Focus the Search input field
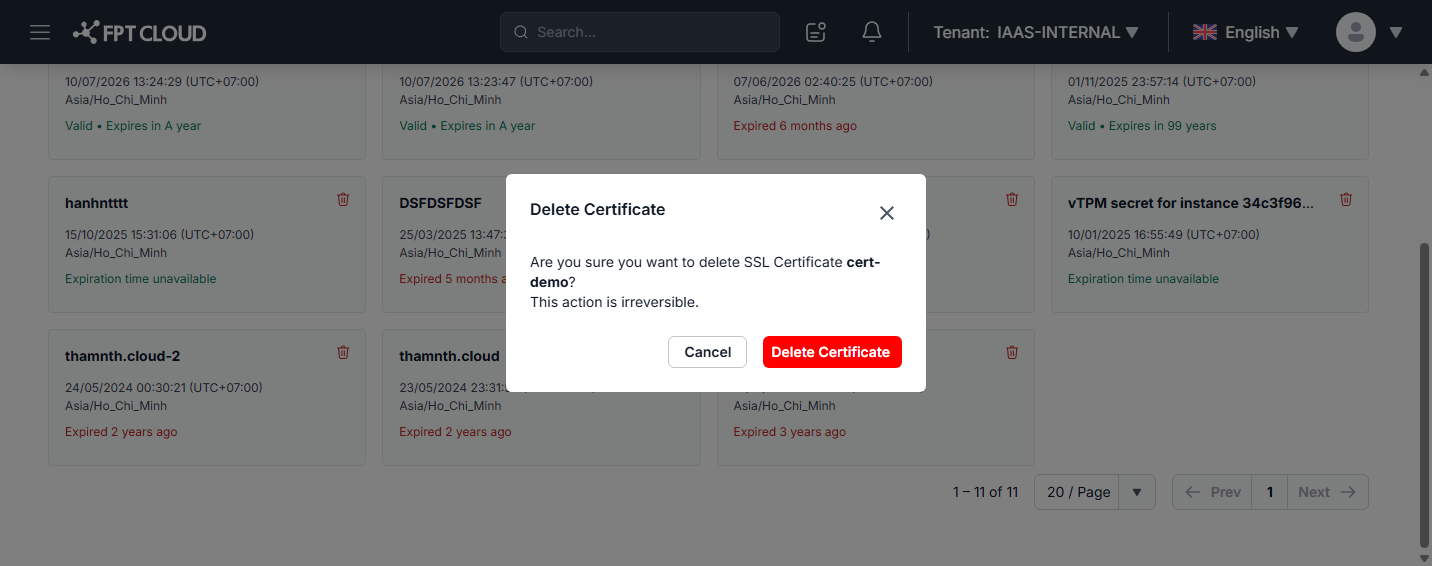 640,32
